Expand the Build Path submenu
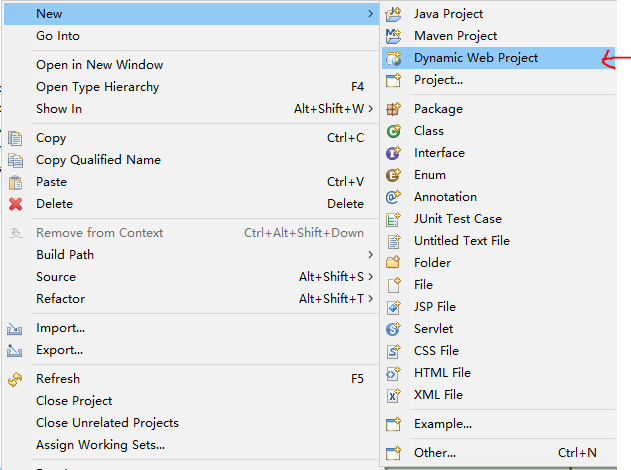Screen dimensions: 631x470 370,255
